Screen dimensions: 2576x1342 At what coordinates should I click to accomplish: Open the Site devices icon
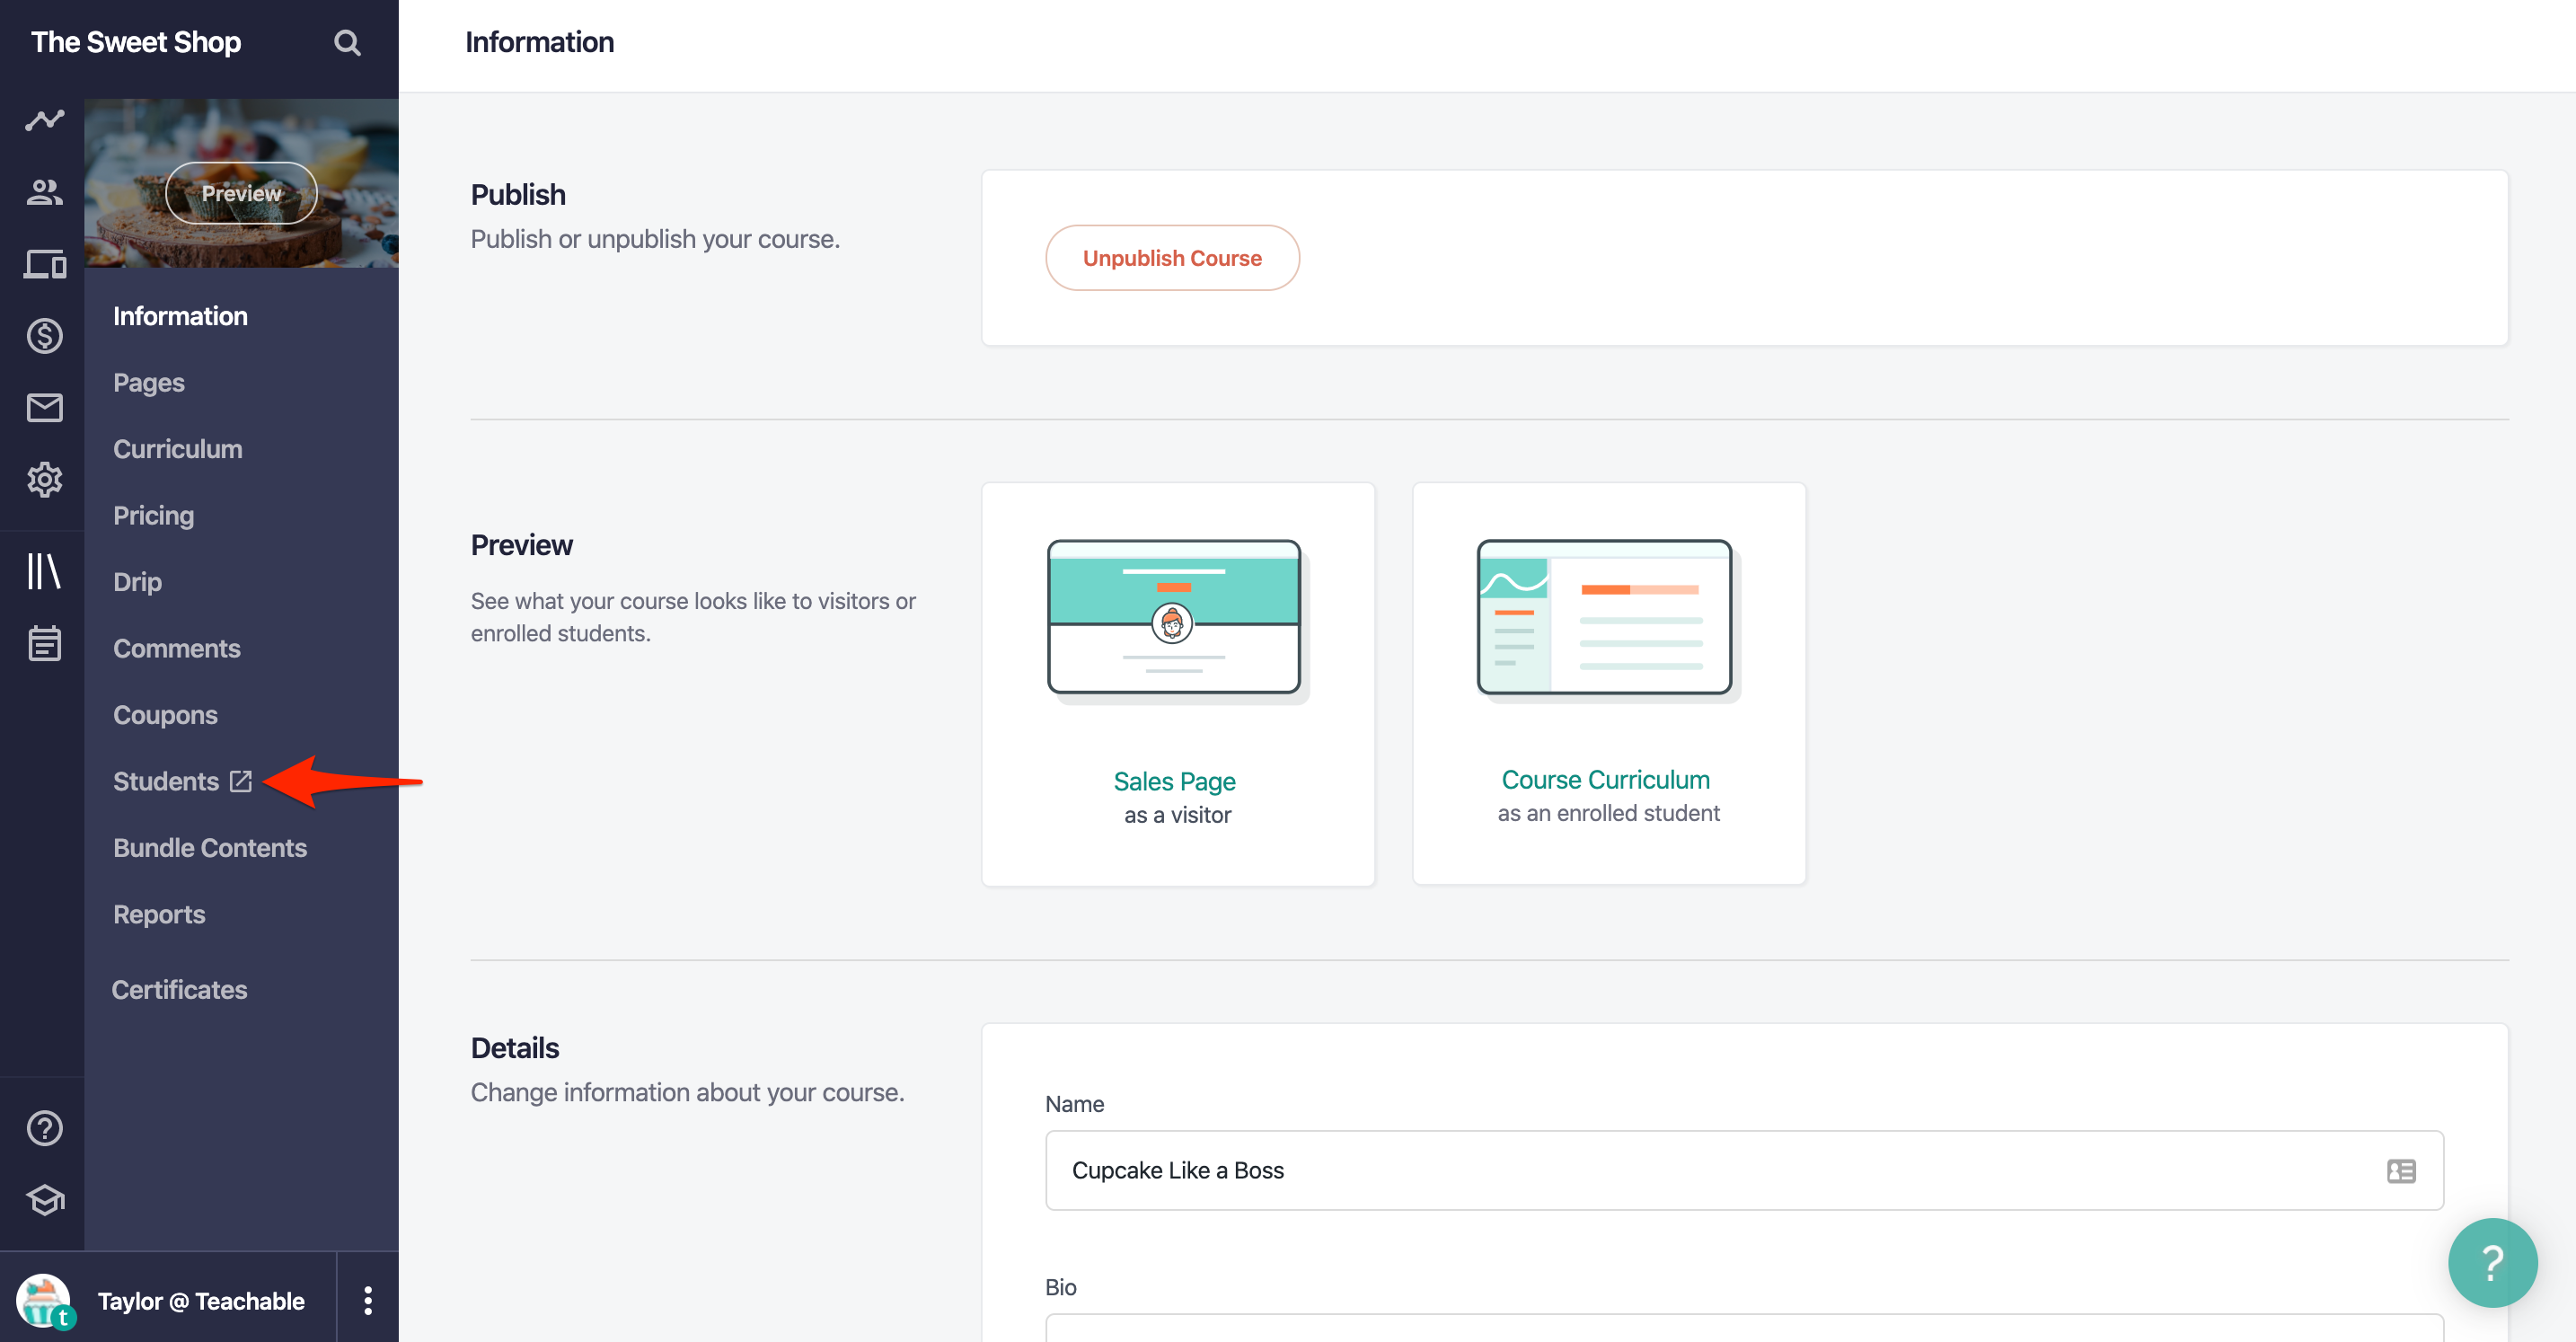click(x=44, y=264)
